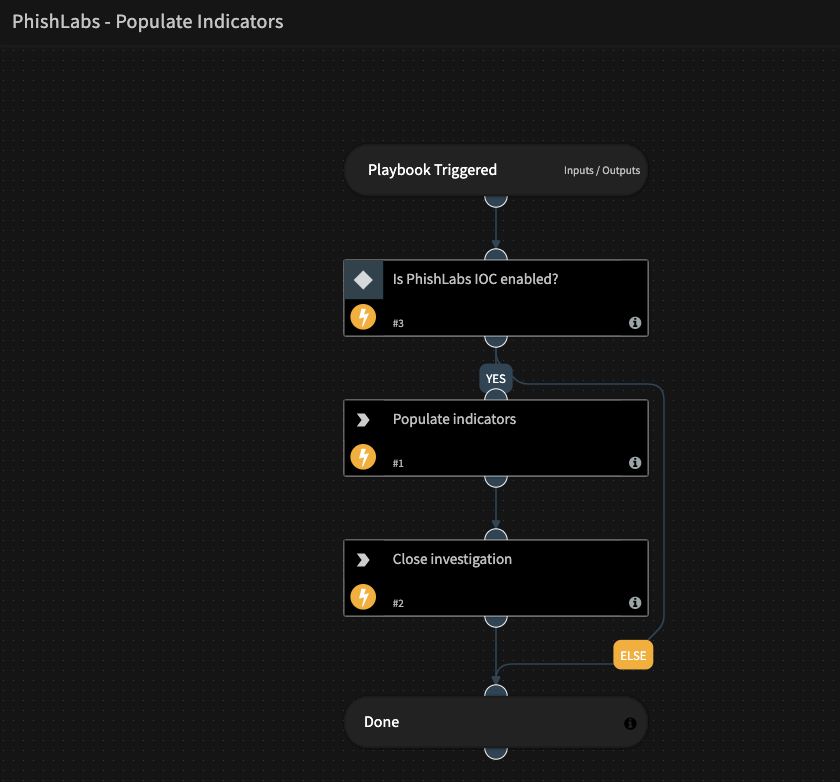Open info icon for 'Is PhishLabs IOC enabled?'
840x782 pixels.
[x=634, y=324]
